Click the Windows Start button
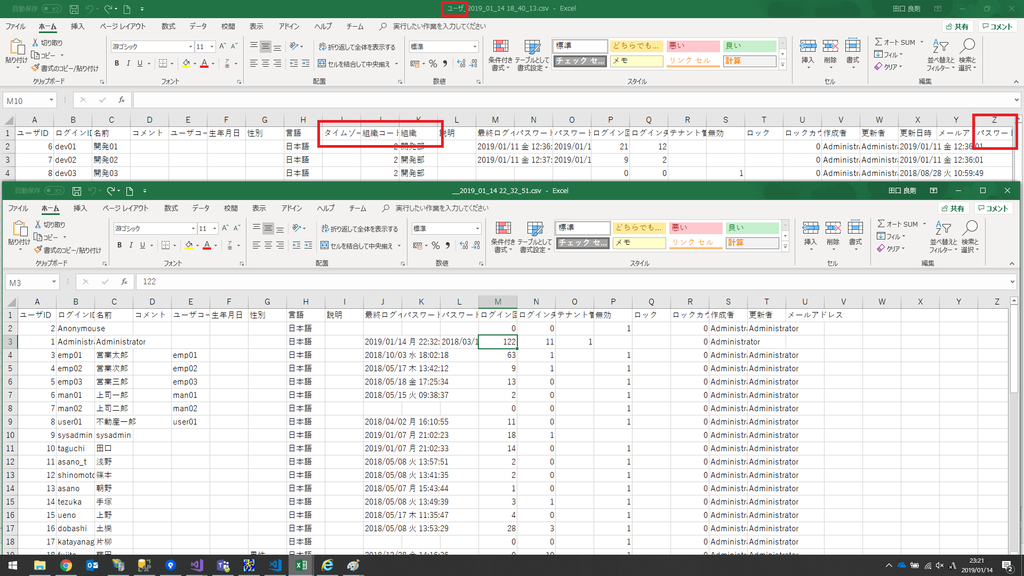The image size is (1024, 576). click(x=12, y=566)
